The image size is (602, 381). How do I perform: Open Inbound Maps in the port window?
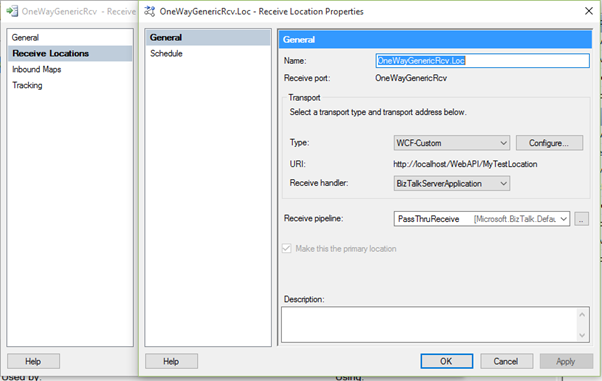70,70
